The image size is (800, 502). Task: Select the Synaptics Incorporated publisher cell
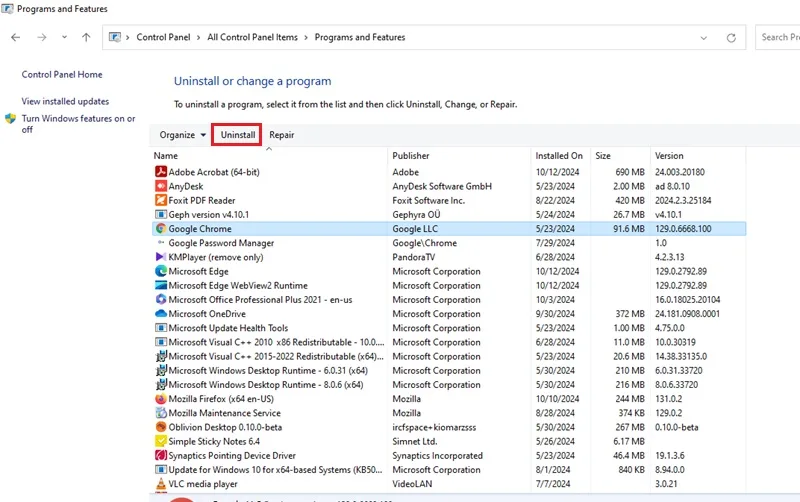pyautogui.click(x=437, y=456)
